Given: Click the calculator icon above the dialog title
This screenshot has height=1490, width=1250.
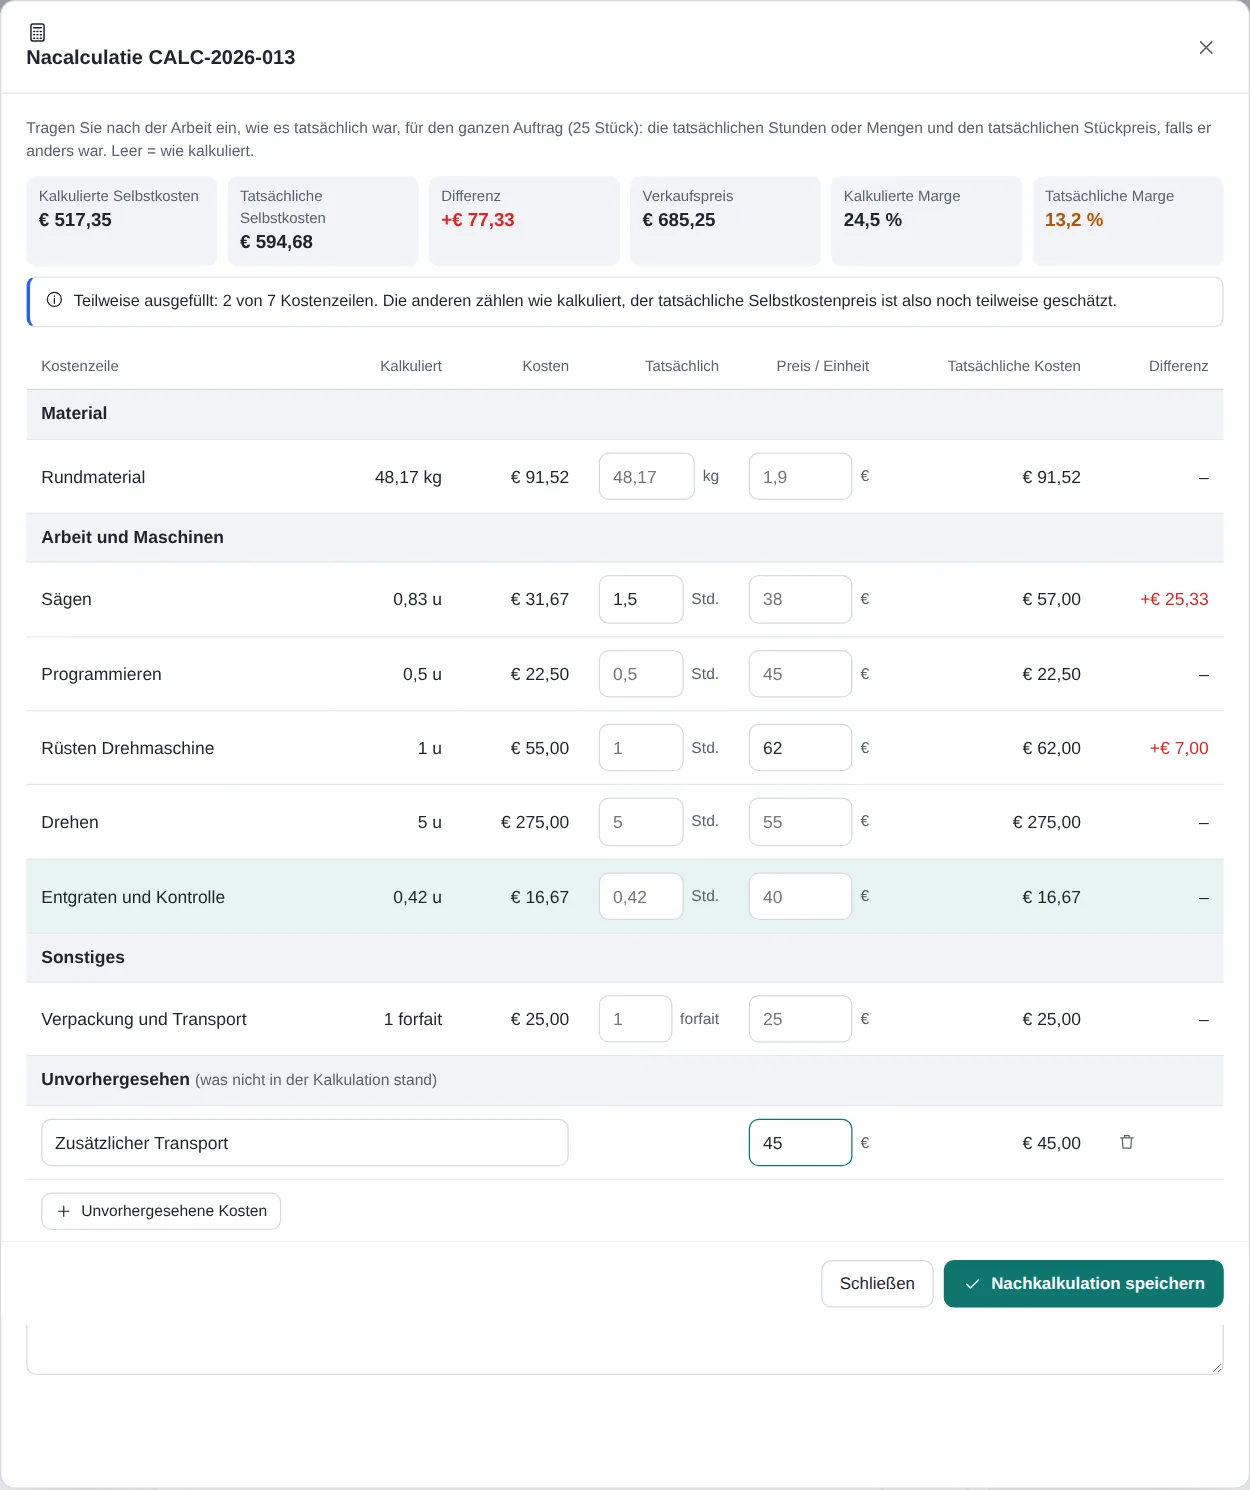Looking at the screenshot, I should point(37,32).
